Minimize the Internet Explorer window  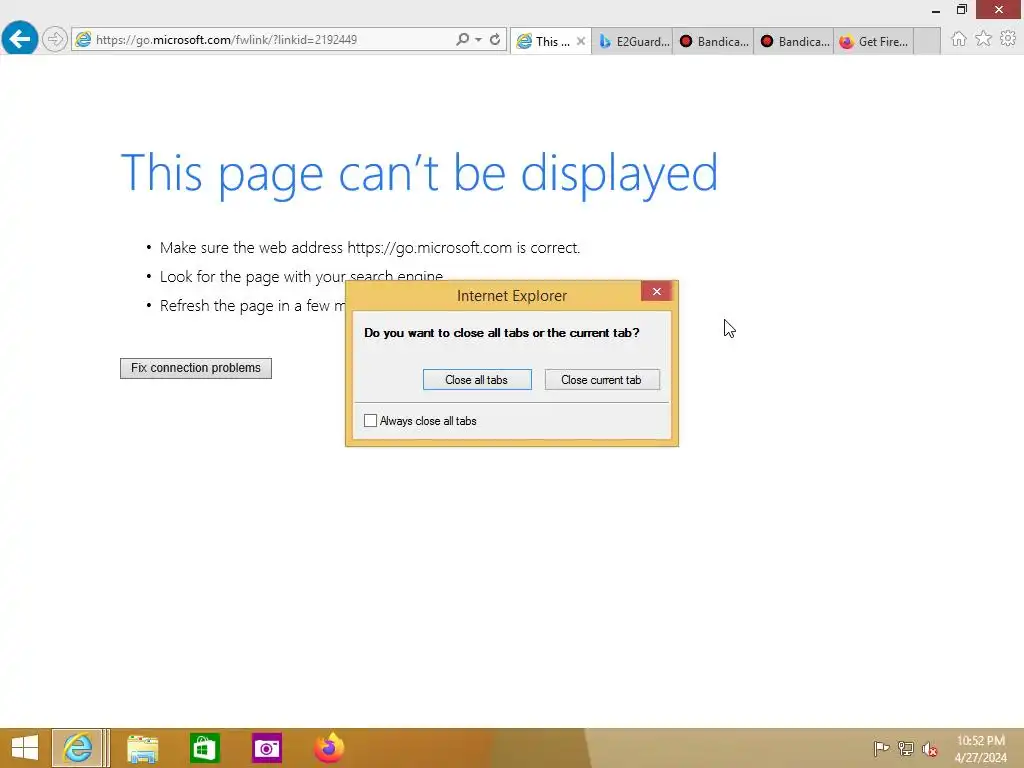pyautogui.click(x=936, y=10)
